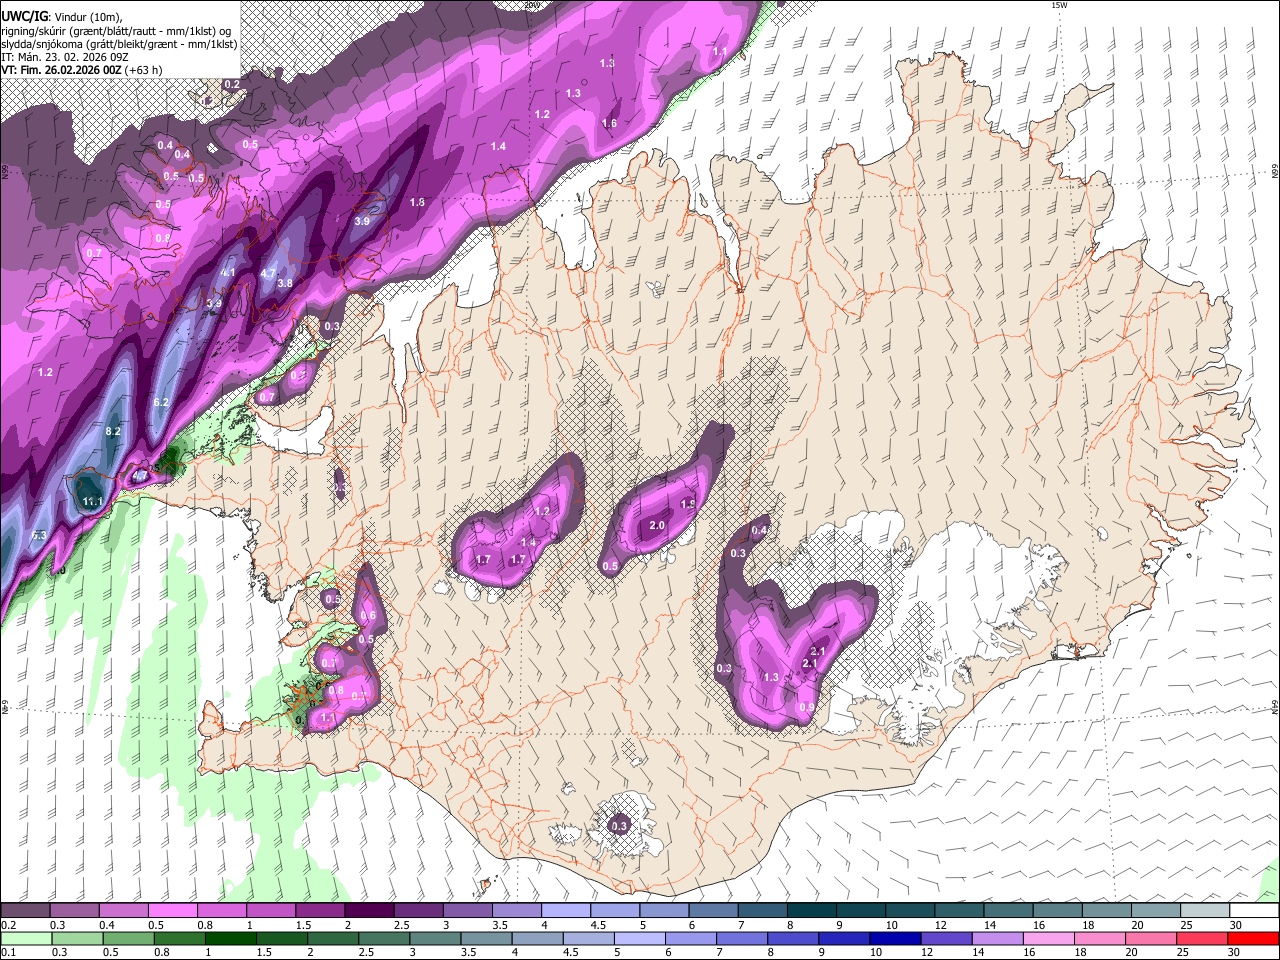Image resolution: width=1280 pixels, height=960 pixels.
Task: Click the dark purple swatch between 2 and 2.5, top legend row
Action: [369, 911]
